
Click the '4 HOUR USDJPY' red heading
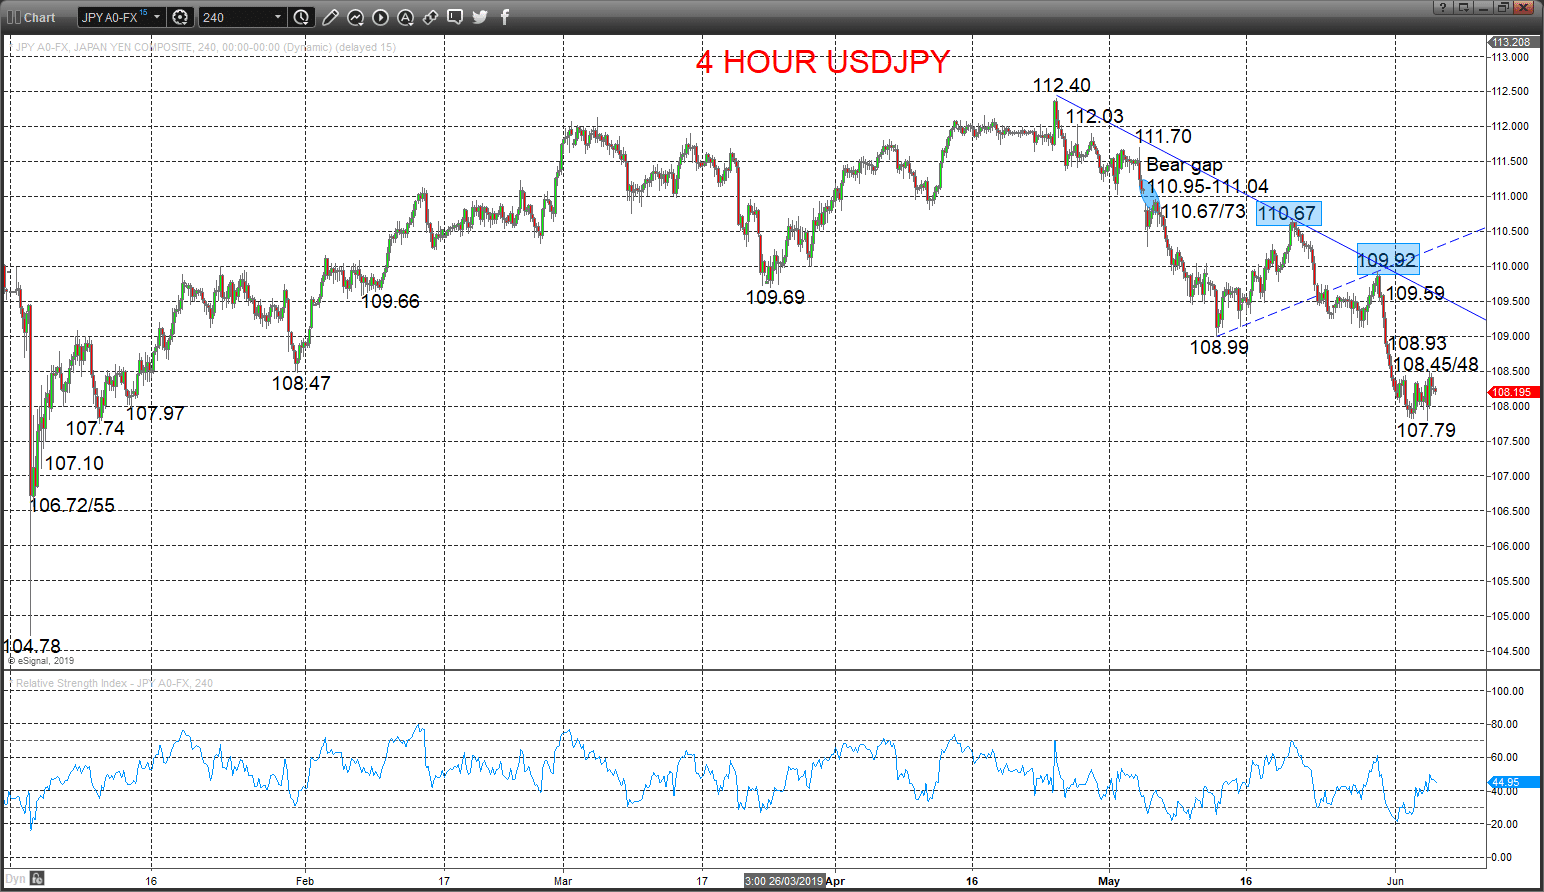click(822, 62)
